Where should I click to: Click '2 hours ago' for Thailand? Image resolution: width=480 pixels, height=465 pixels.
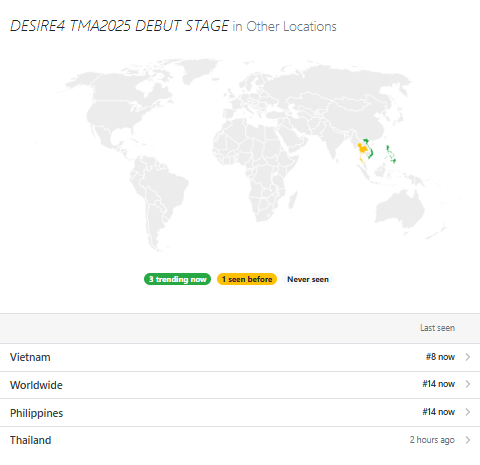pos(432,440)
